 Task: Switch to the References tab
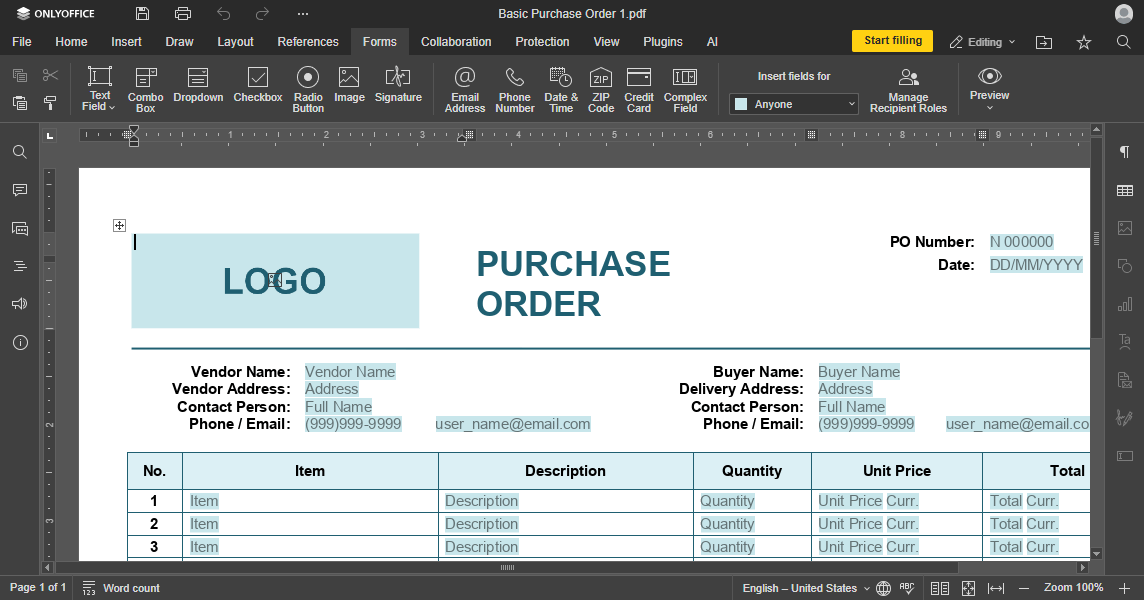pos(307,42)
